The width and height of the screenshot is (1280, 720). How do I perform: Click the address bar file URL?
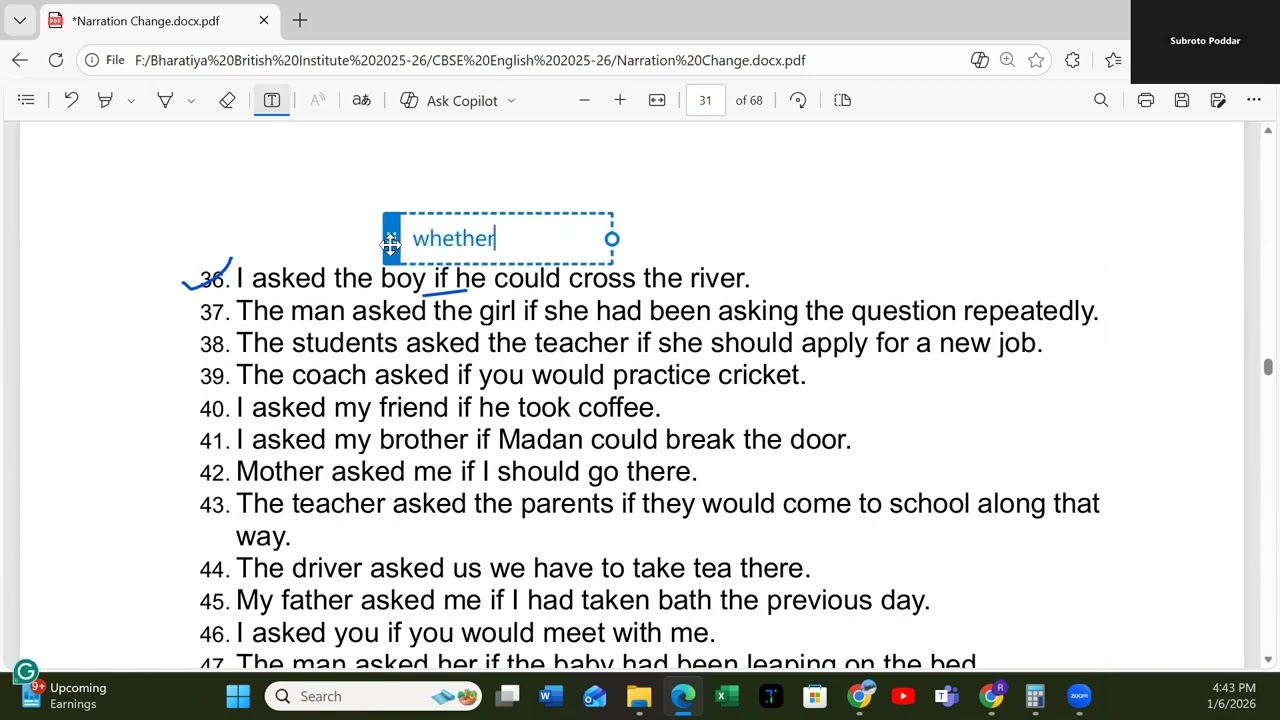point(470,60)
